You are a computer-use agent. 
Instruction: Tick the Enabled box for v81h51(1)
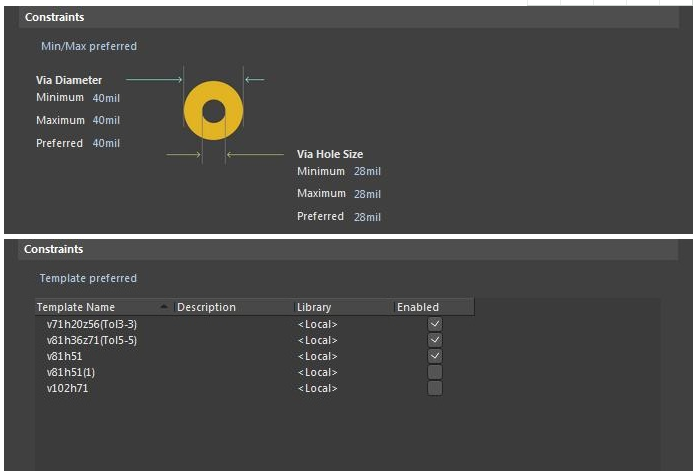(x=434, y=372)
